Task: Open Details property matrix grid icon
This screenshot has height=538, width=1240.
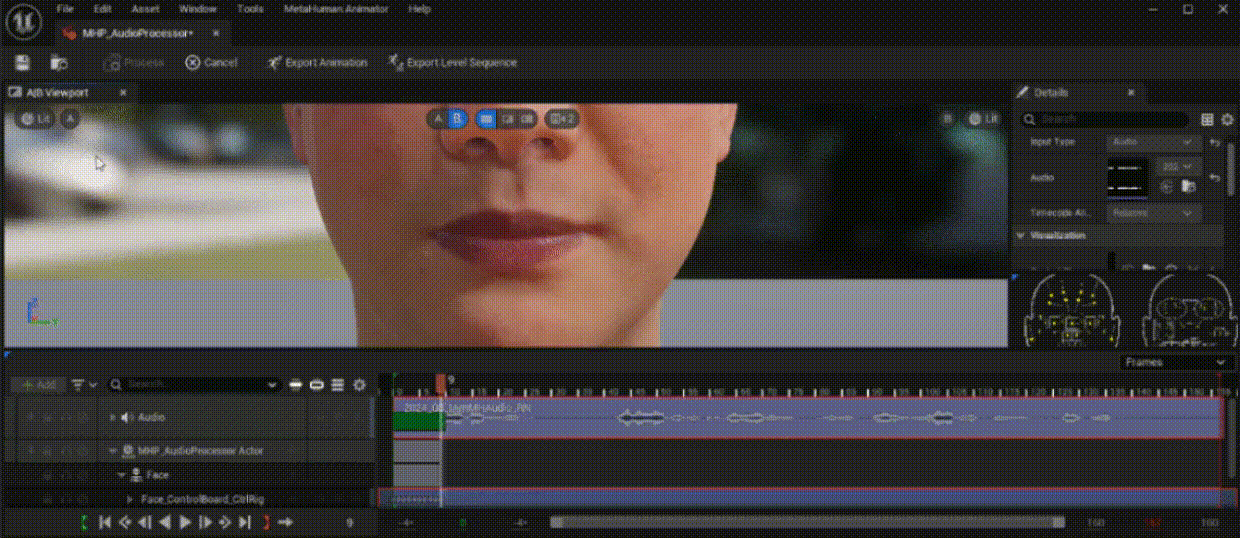Action: pos(1207,119)
